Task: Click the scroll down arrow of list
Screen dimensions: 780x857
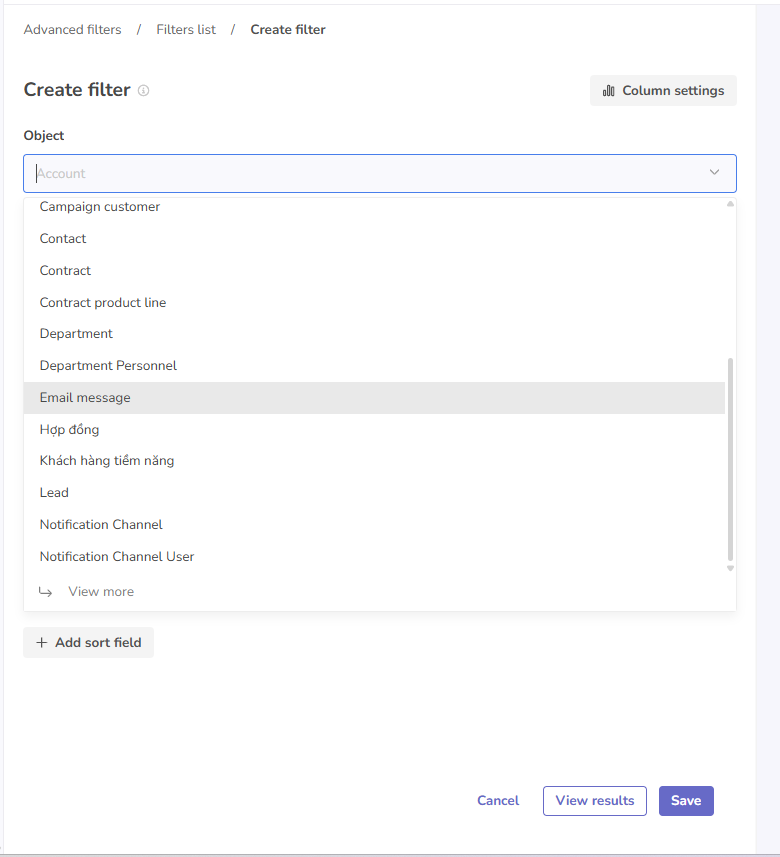Action: point(730,568)
